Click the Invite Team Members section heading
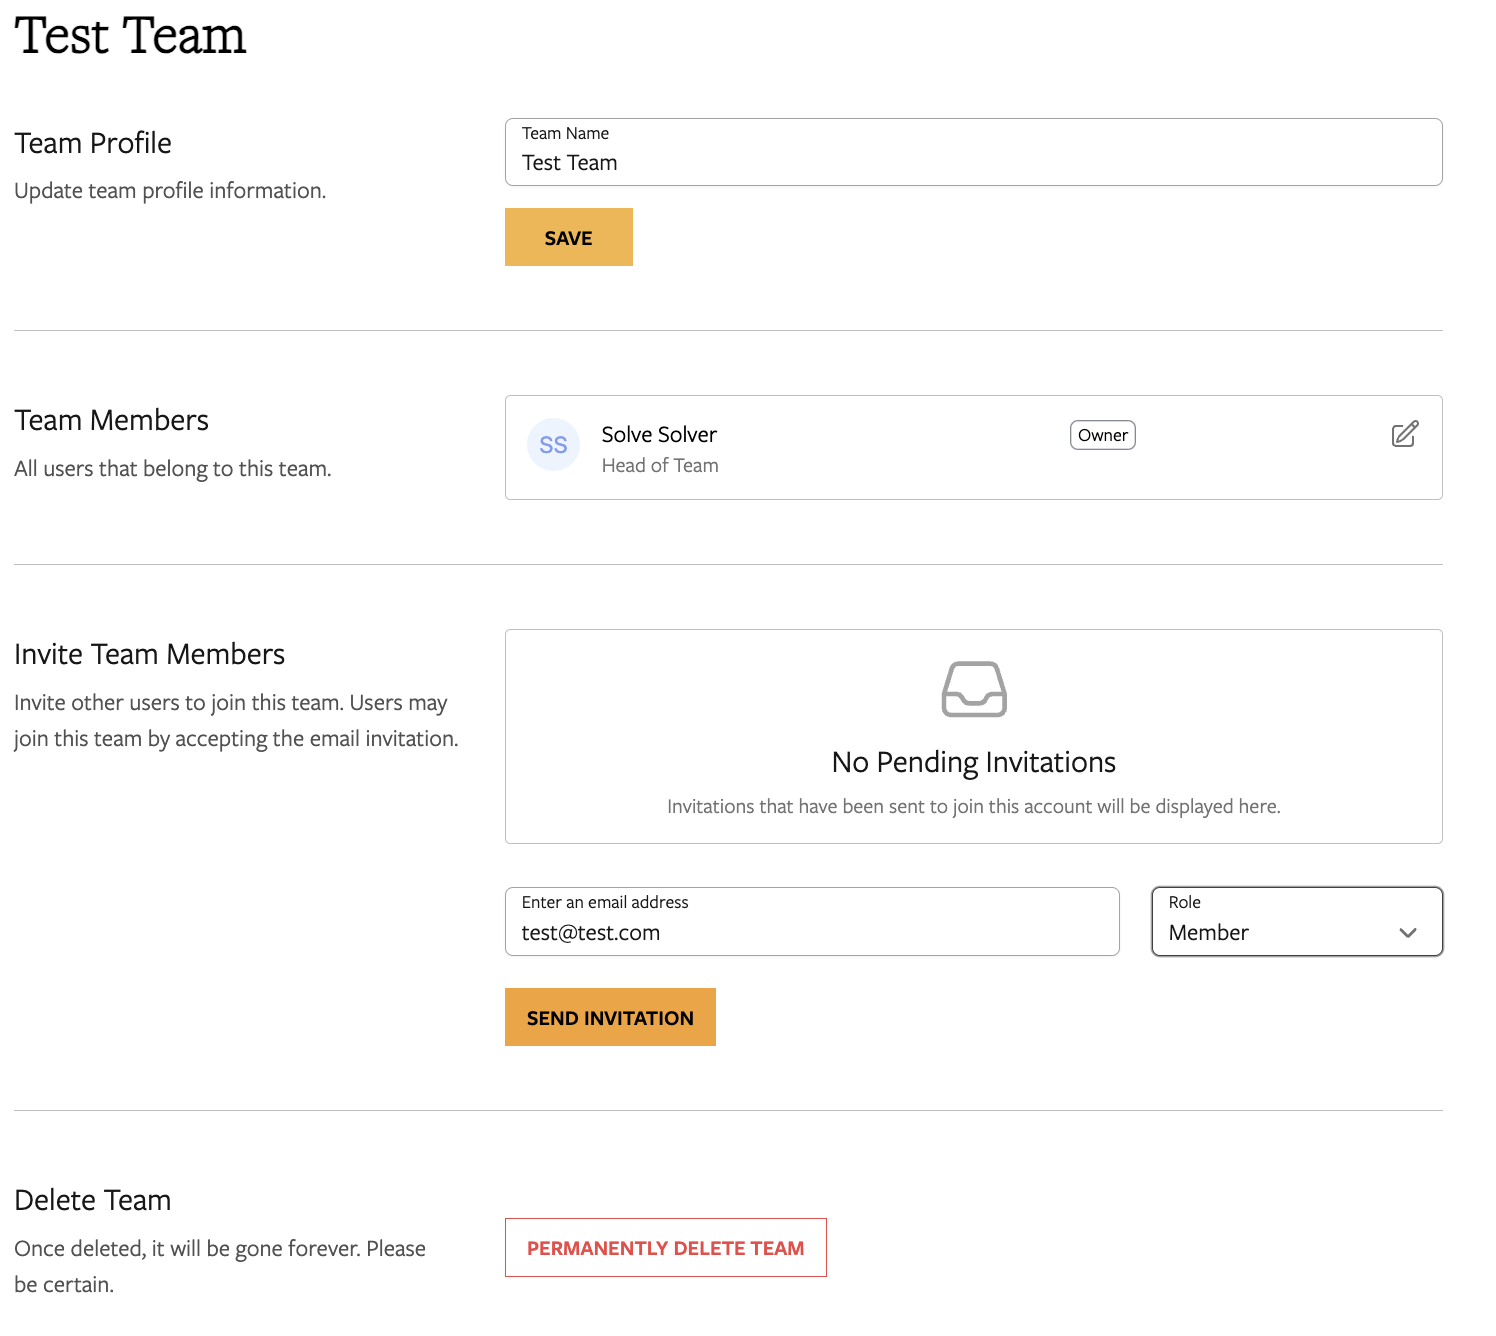This screenshot has width=1496, height=1336. 149,654
